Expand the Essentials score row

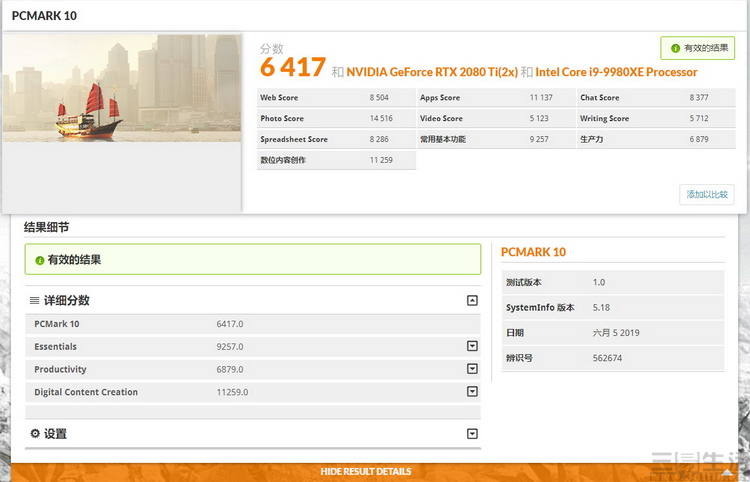point(472,346)
